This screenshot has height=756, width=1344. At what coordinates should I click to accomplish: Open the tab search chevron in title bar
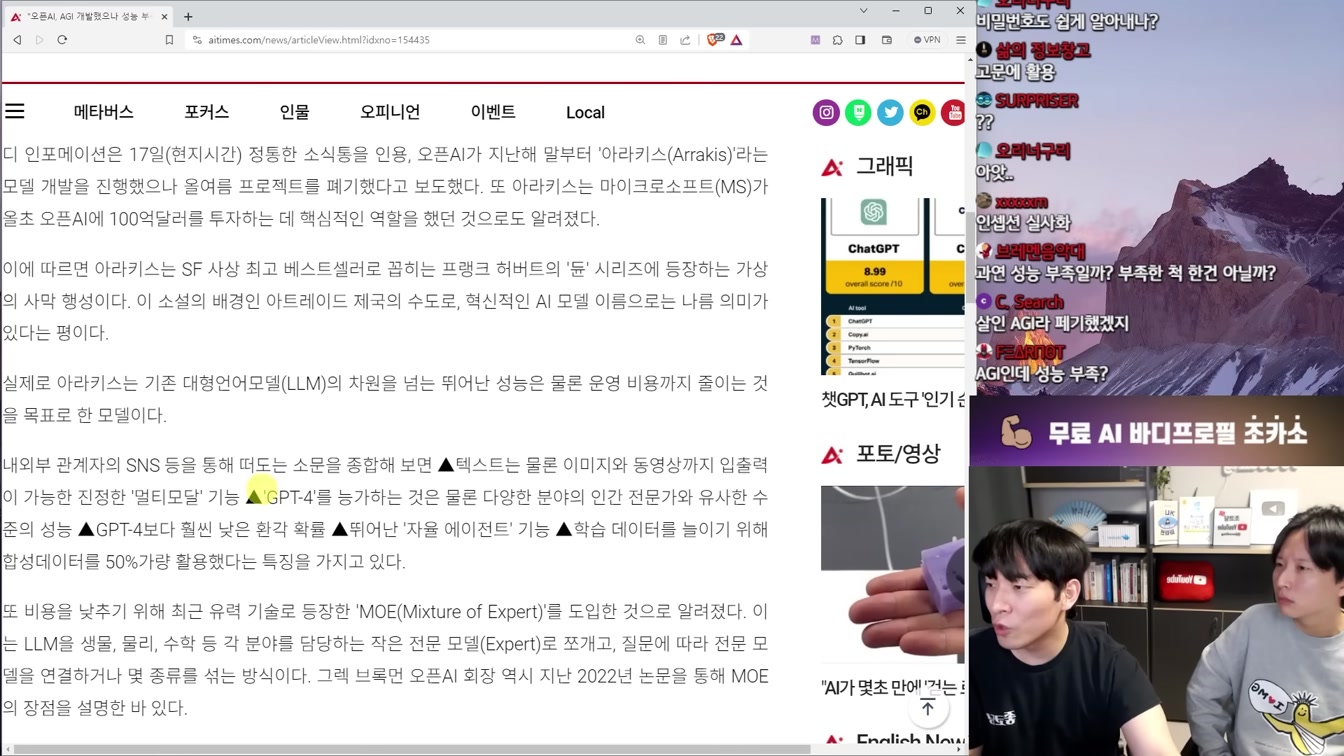point(863,11)
